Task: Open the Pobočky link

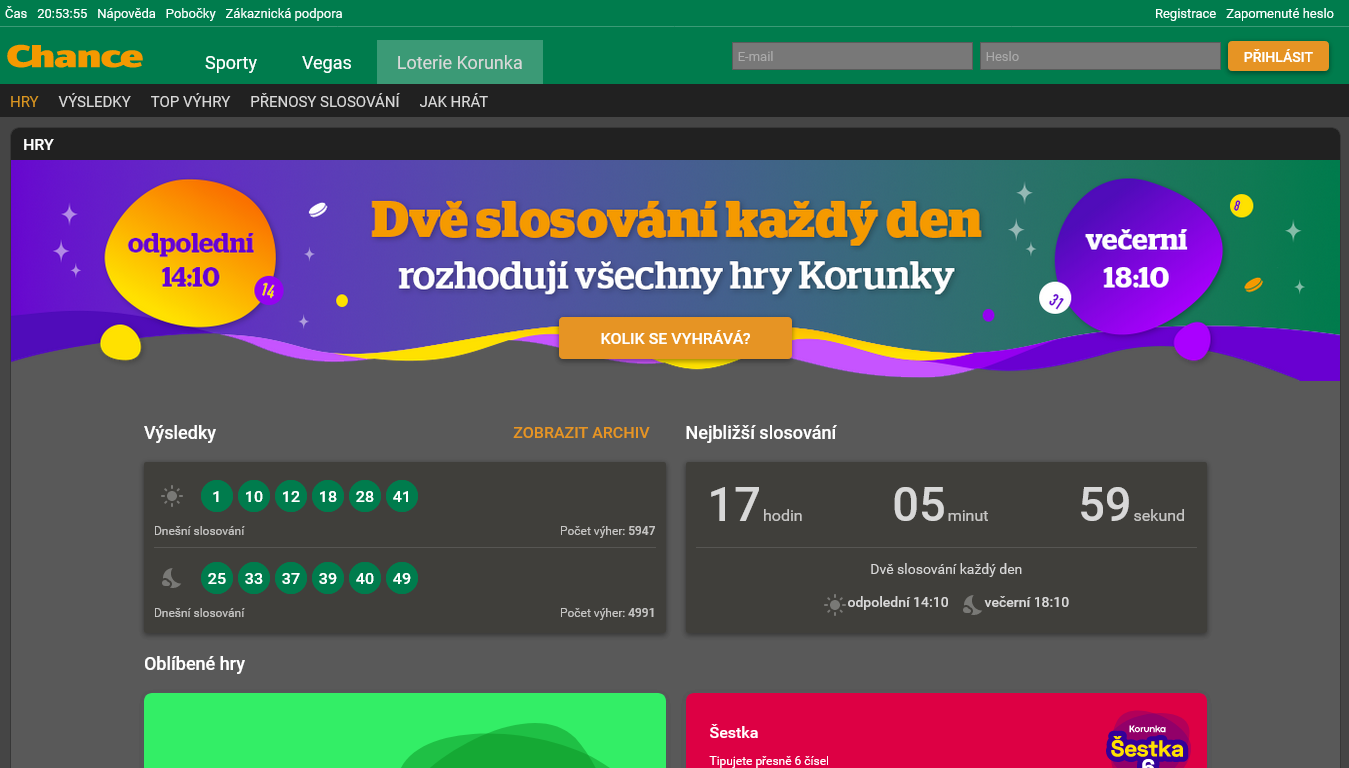Action: [x=190, y=14]
